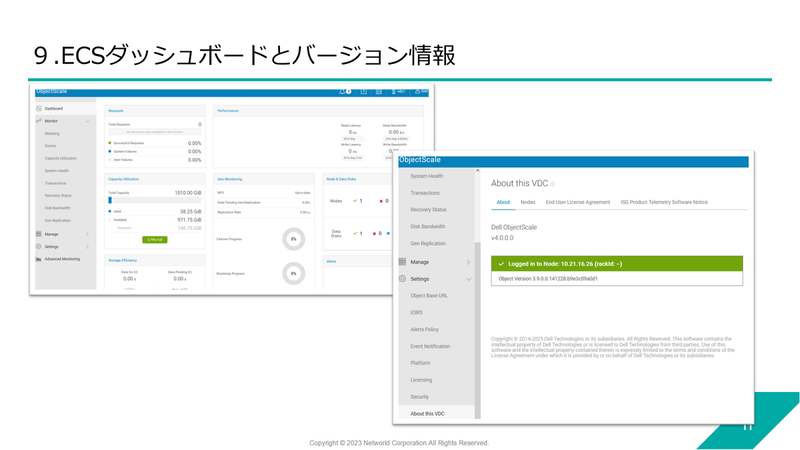
Task: Select Object Base URL under Settings
Action: tap(429, 295)
